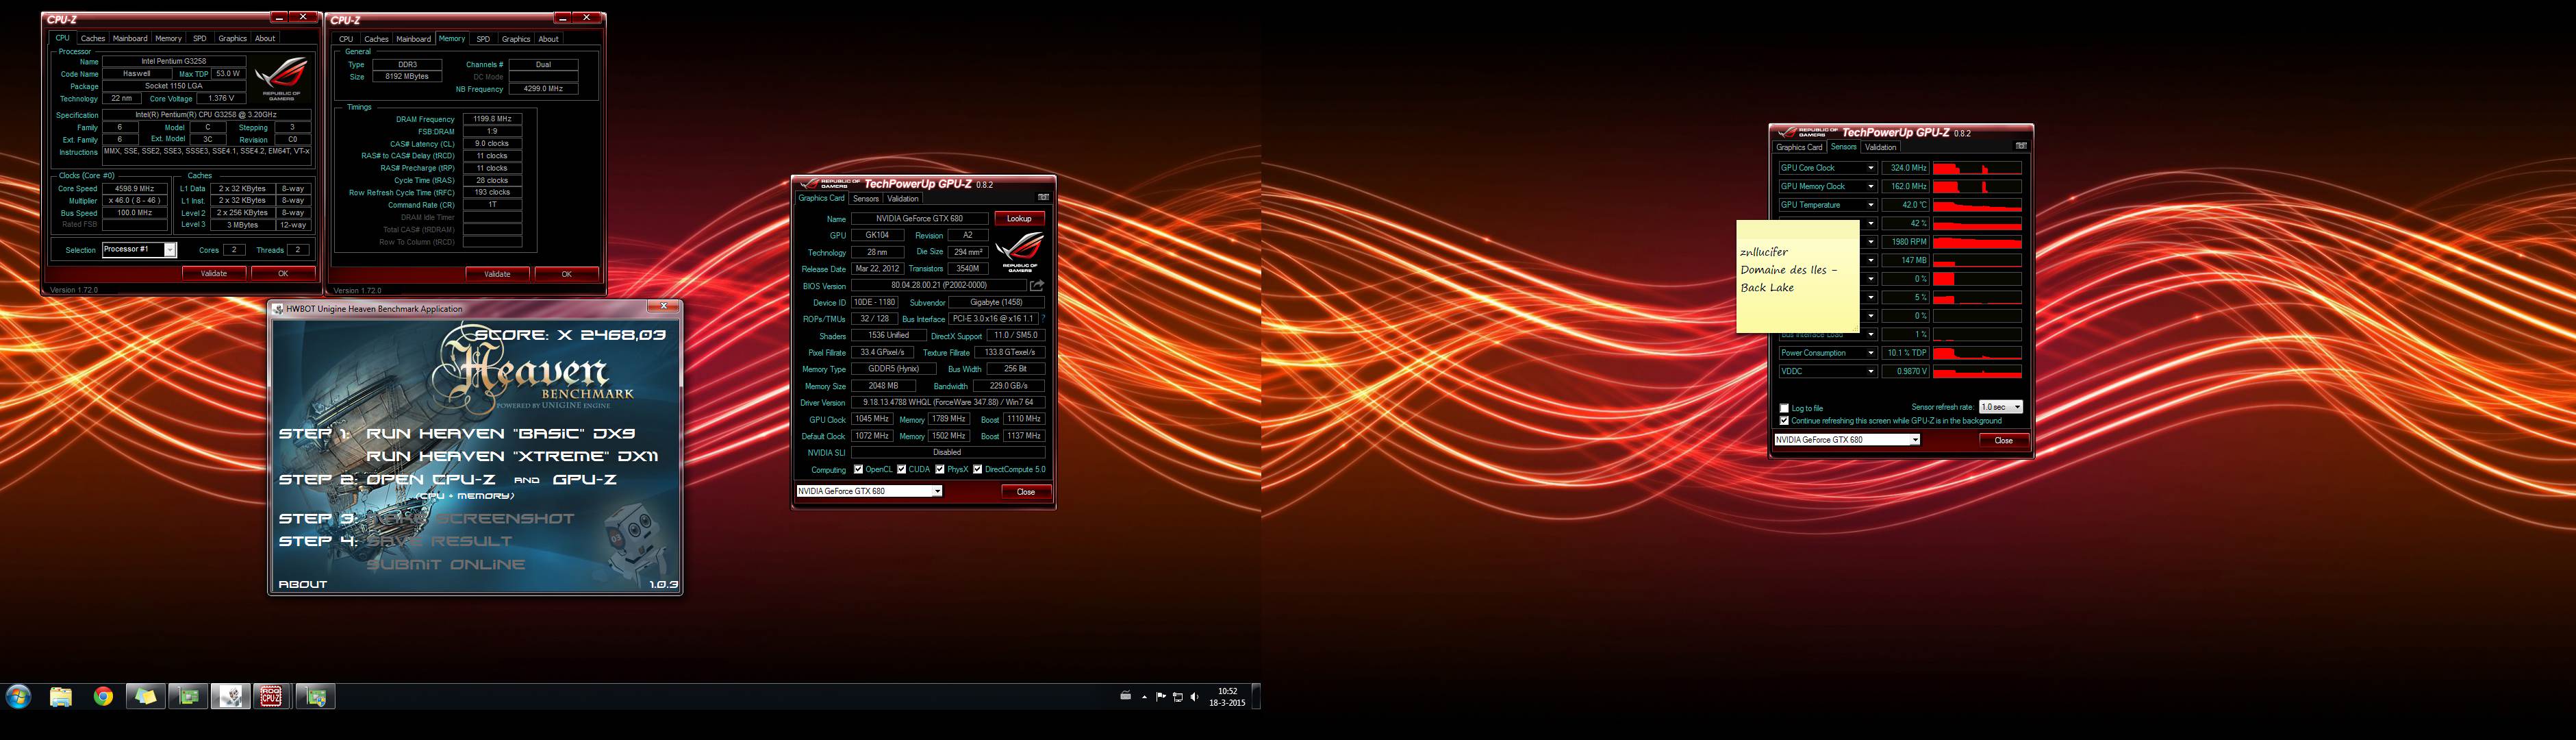Click the Lookup button in GPU-Z
Image resolution: width=2576 pixels, height=740 pixels.
coord(1019,218)
